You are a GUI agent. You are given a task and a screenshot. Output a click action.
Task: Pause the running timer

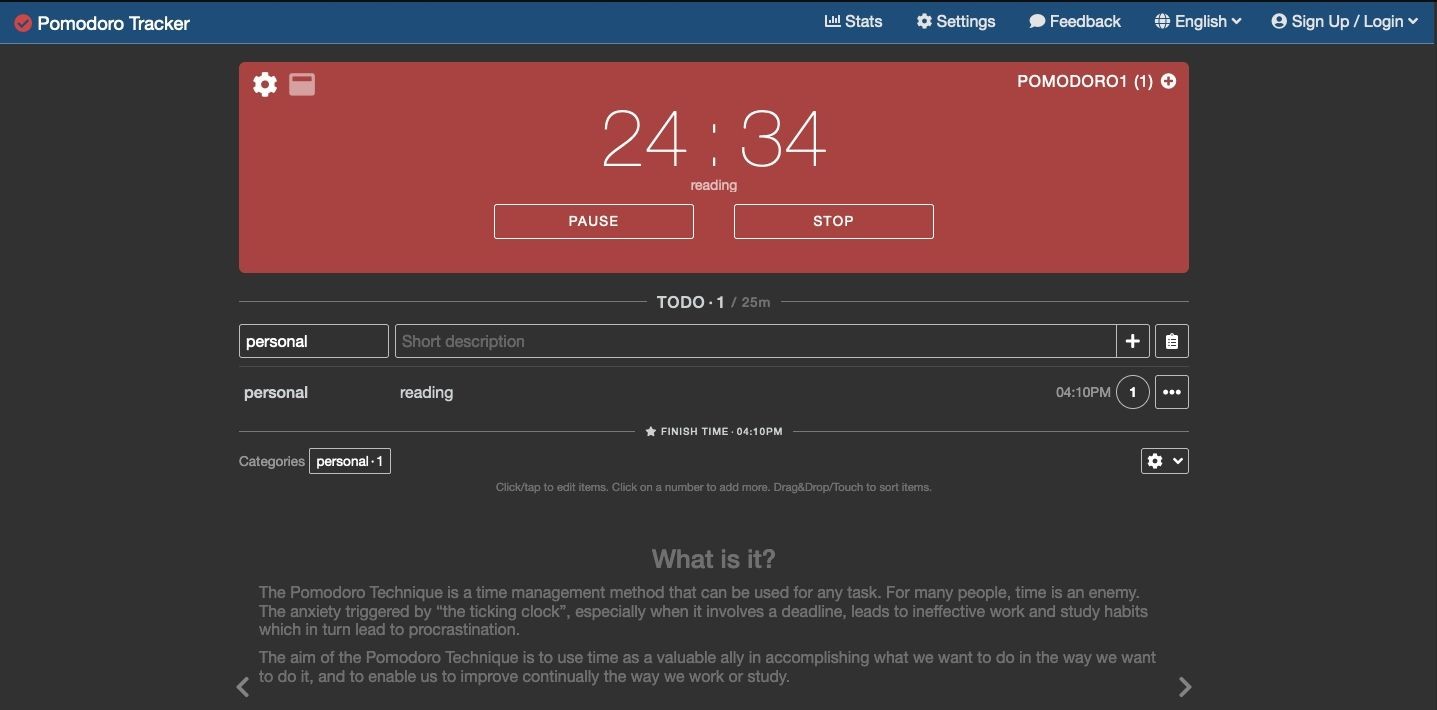coord(594,221)
